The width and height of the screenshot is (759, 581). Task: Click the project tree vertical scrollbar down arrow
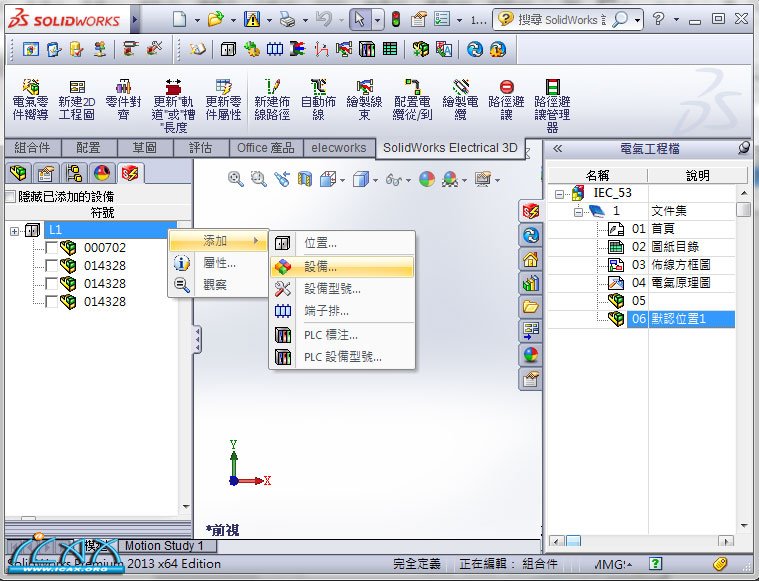744,525
